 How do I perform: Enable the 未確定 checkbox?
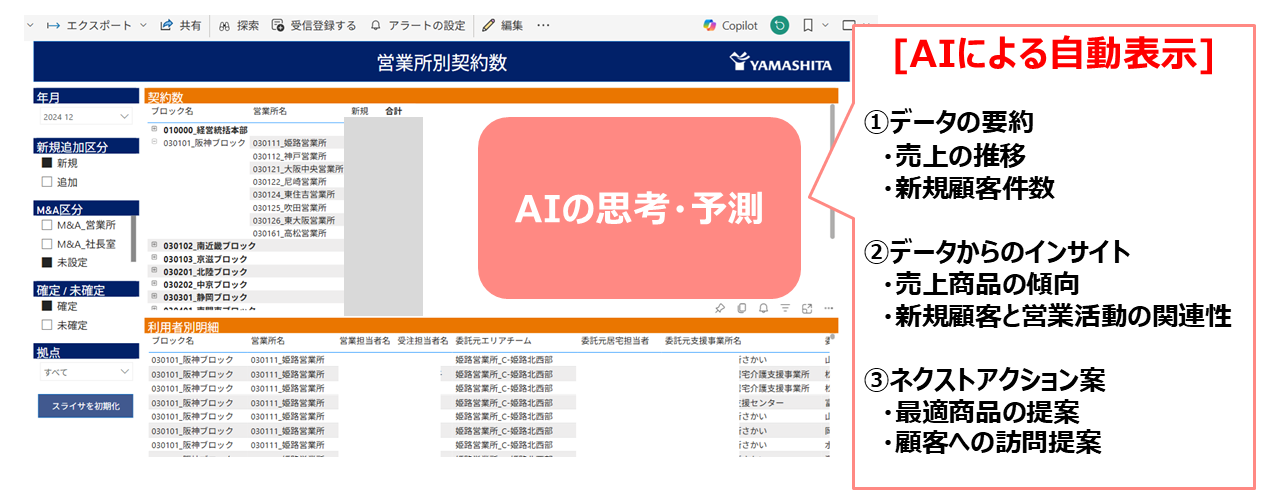(x=46, y=324)
